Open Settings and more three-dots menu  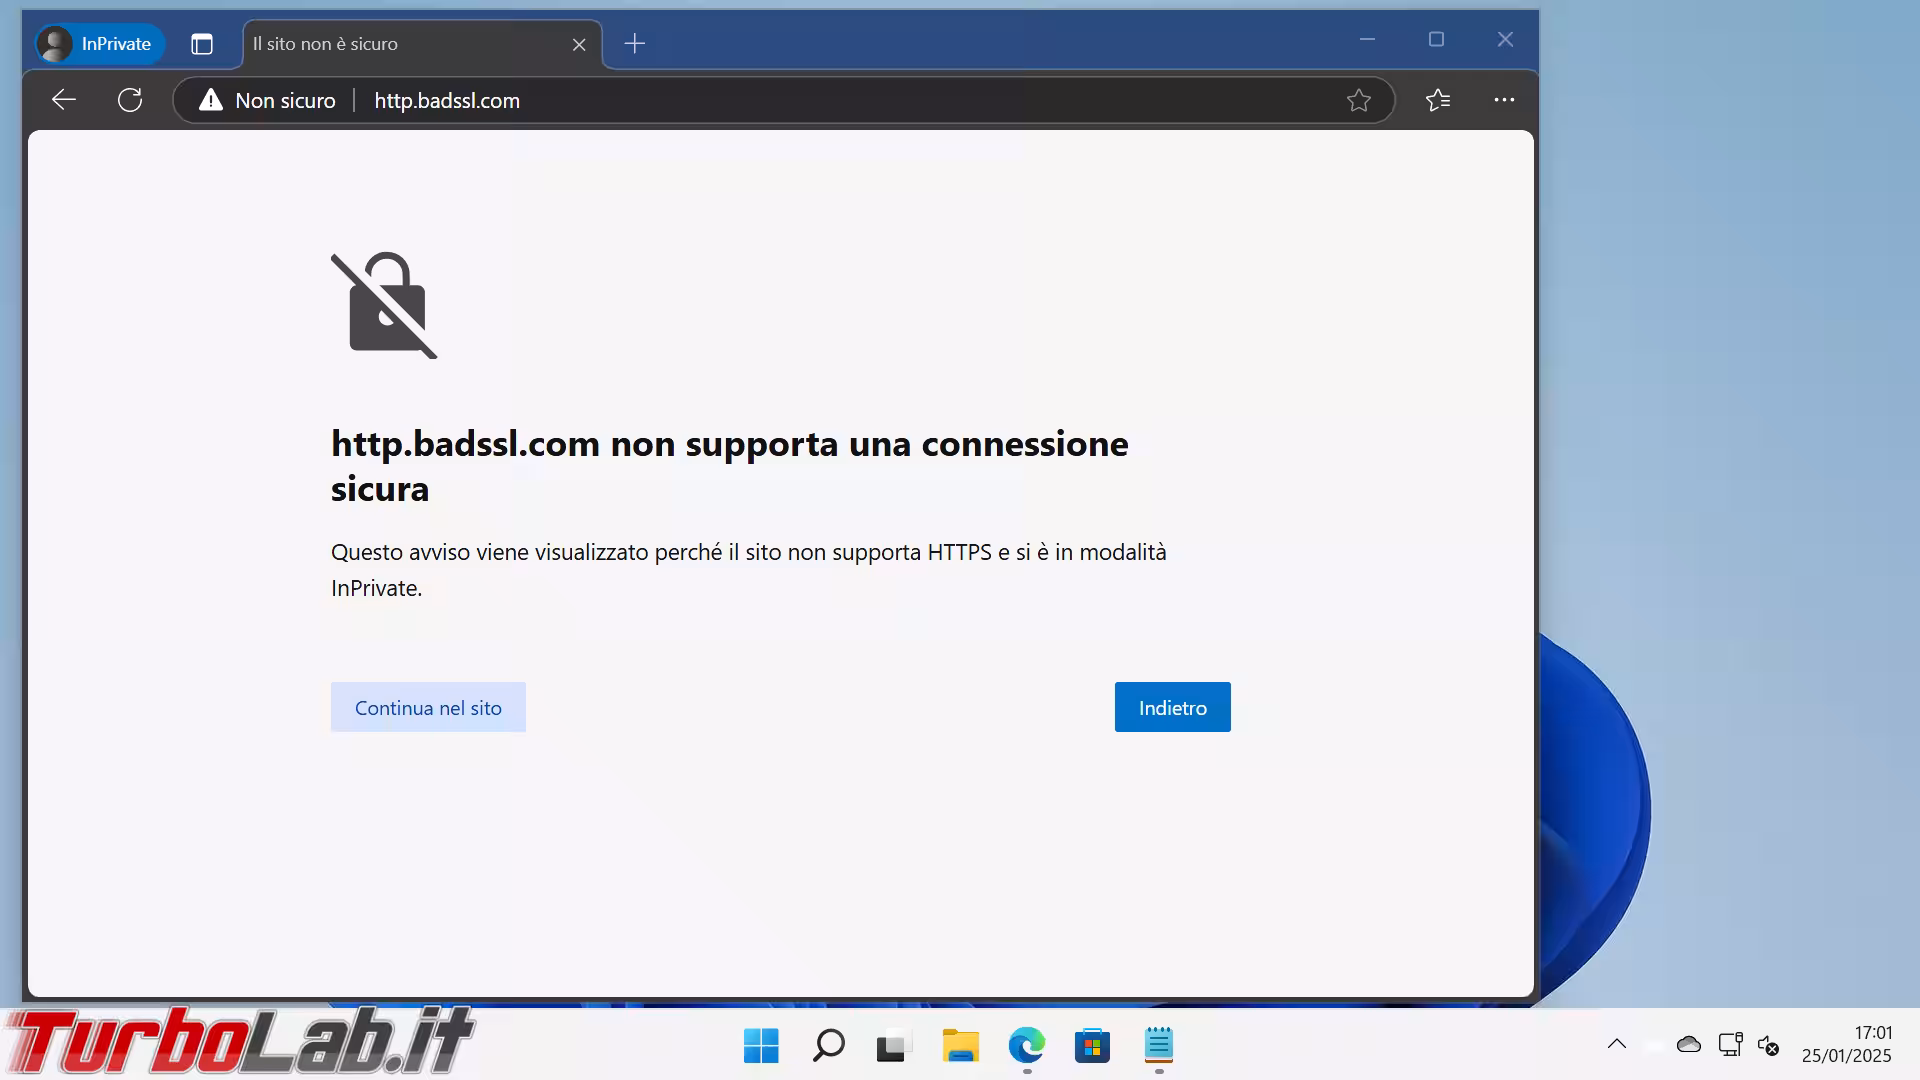click(1504, 100)
